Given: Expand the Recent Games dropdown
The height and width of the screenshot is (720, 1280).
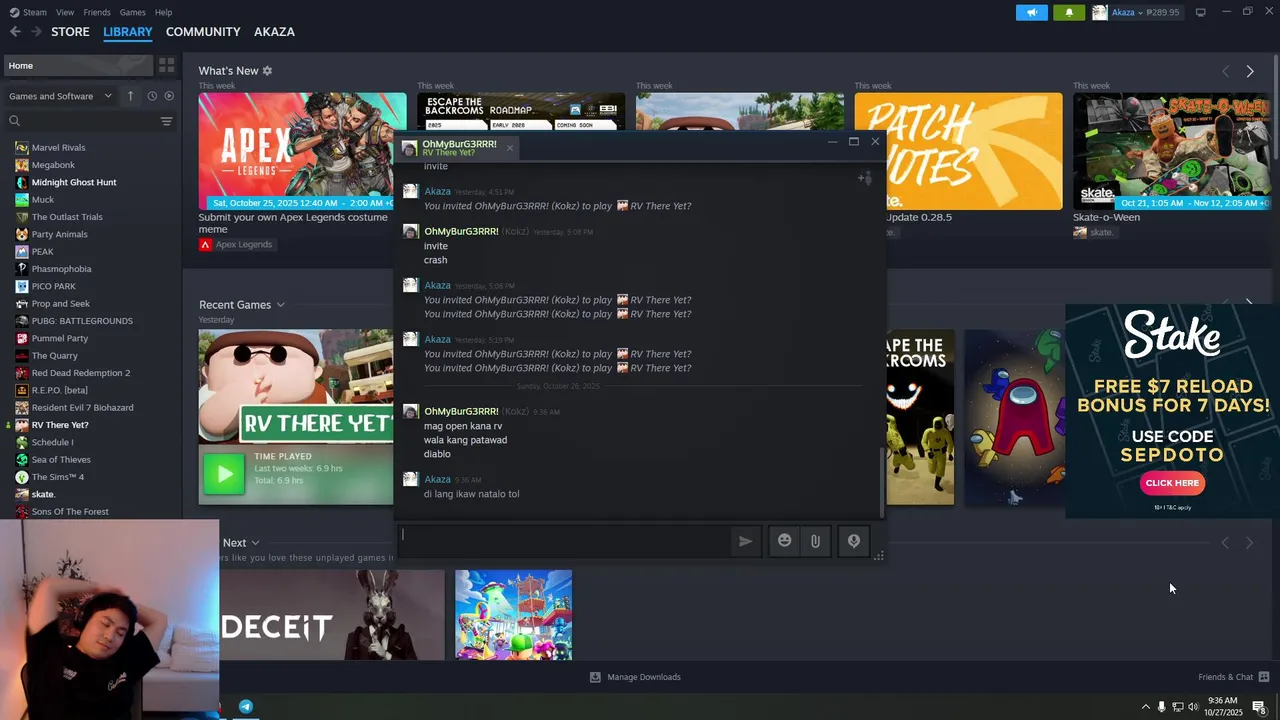Looking at the screenshot, I should tap(281, 305).
